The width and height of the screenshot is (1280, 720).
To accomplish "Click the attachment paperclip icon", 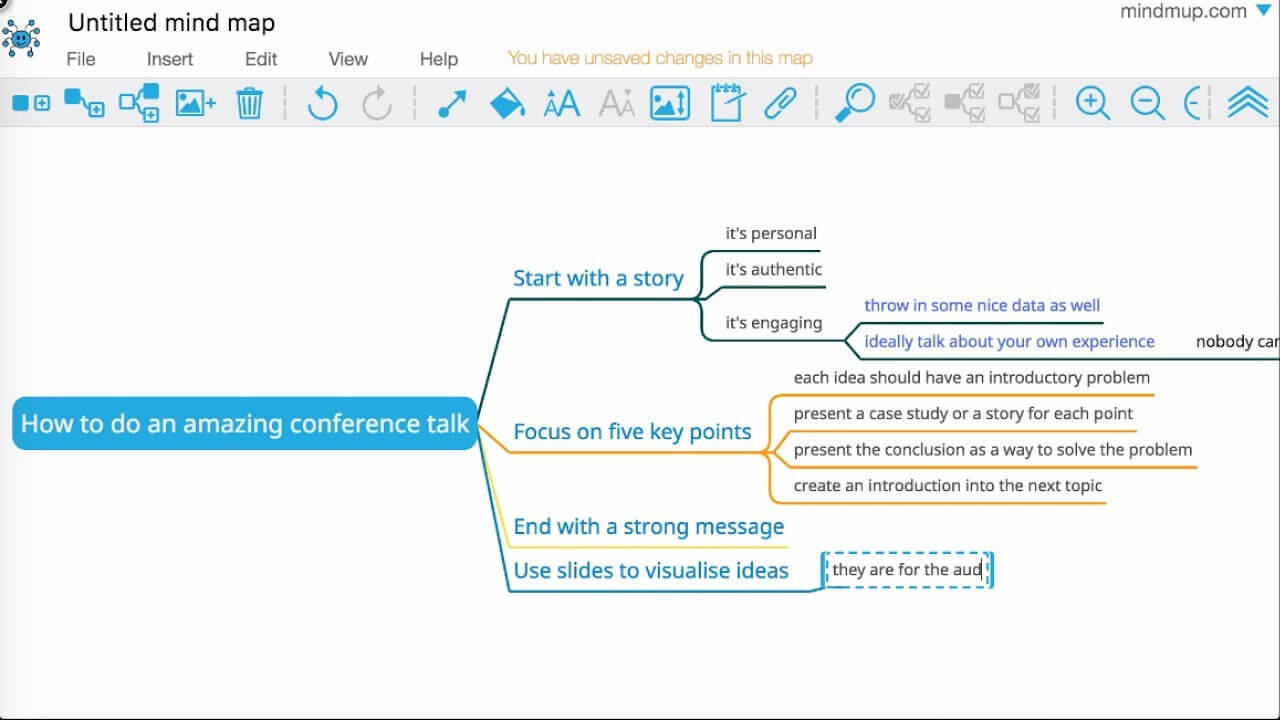I will coord(781,101).
